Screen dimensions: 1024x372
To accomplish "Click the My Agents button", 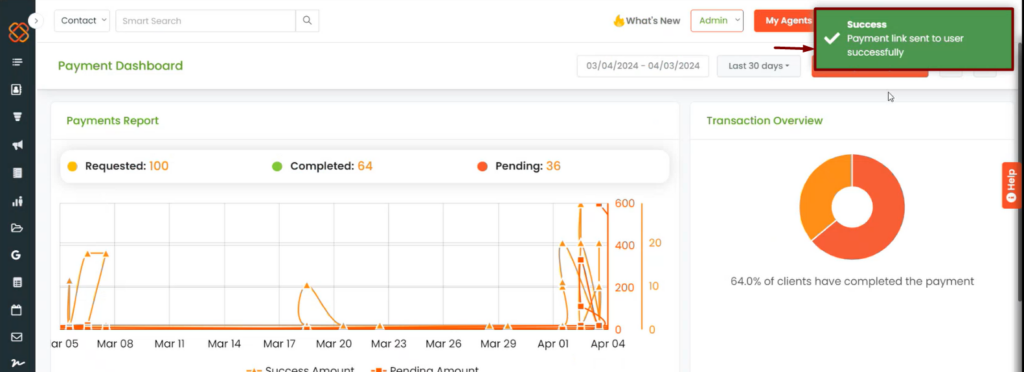I will tap(784, 21).
